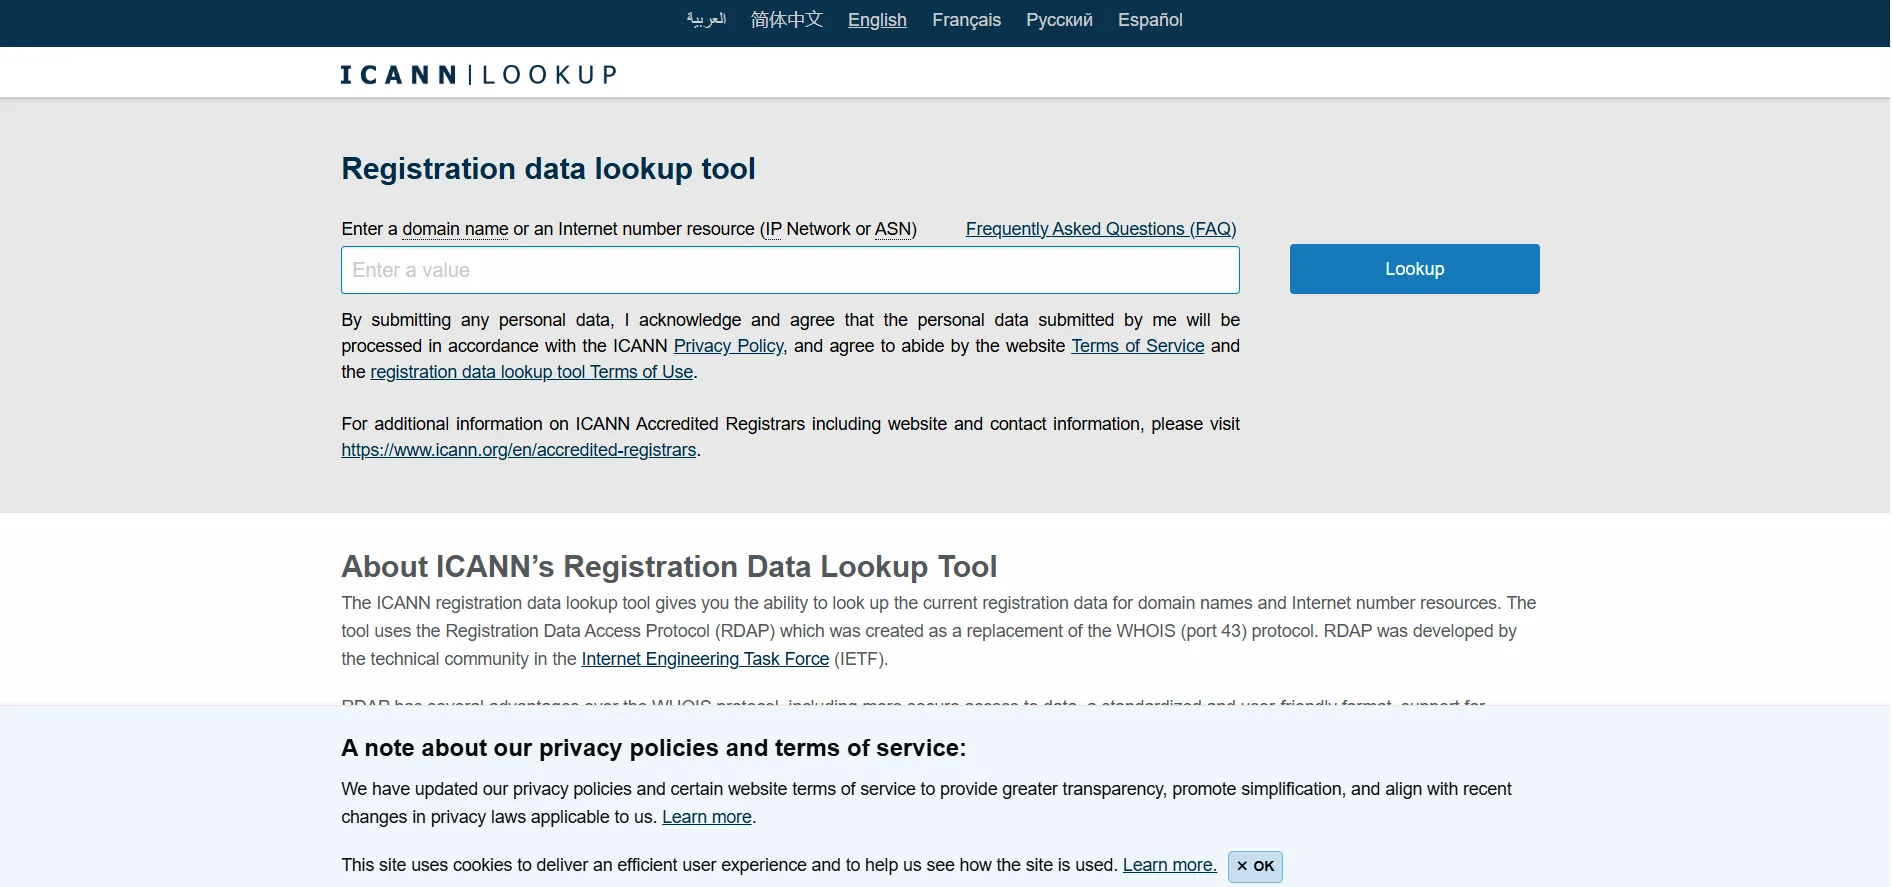Switch language to Русский
The width and height of the screenshot is (1892, 887).
click(x=1059, y=20)
